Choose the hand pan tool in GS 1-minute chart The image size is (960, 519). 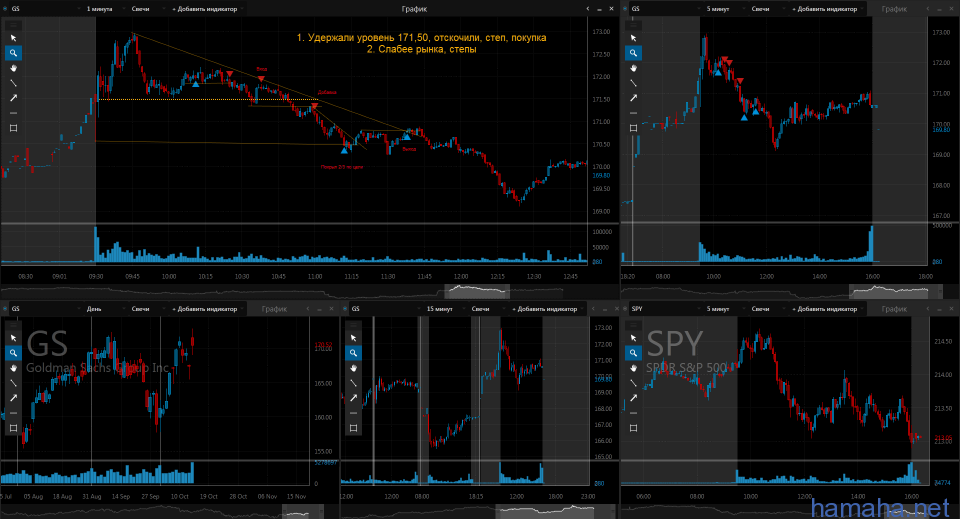click(x=13, y=68)
